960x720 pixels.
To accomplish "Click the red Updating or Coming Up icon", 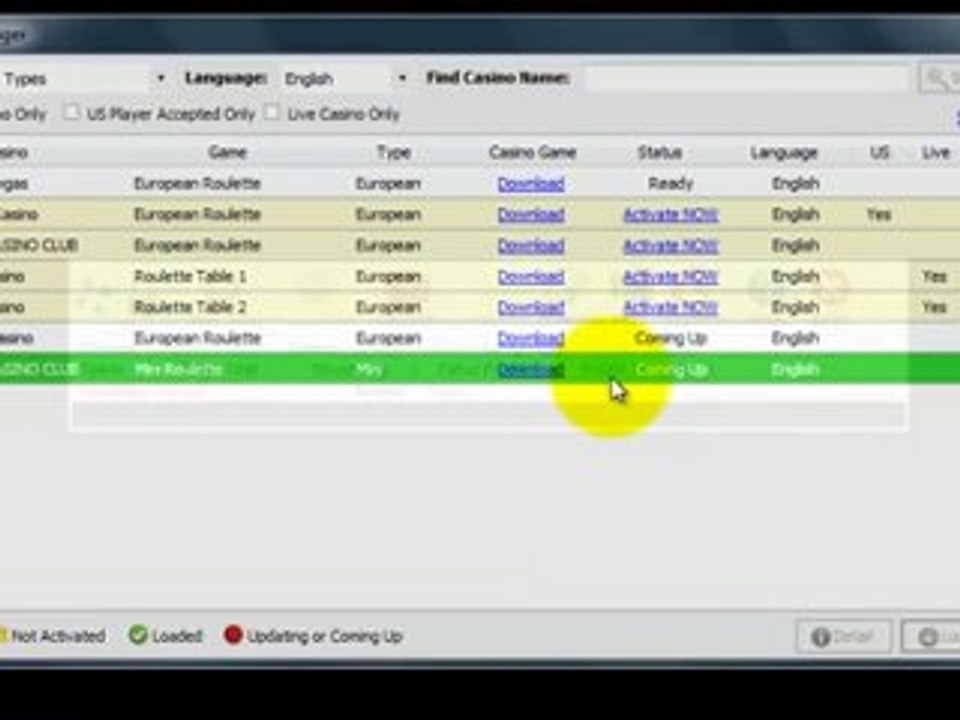I will coord(233,635).
